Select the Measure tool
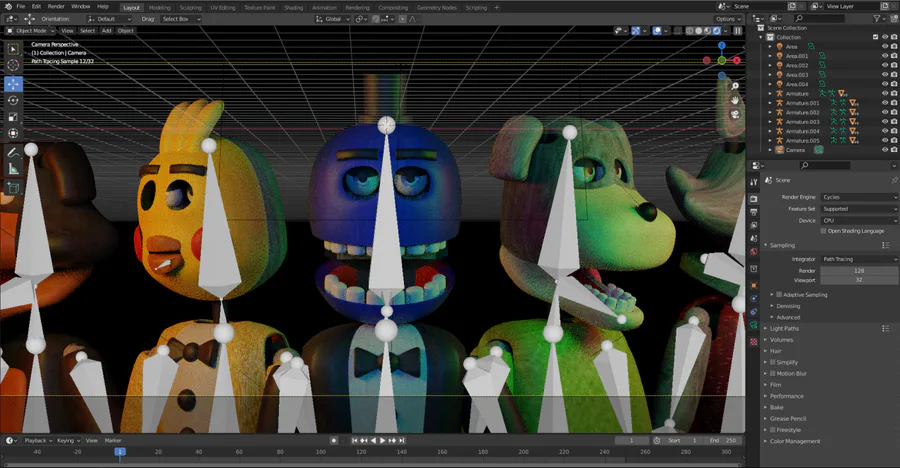 (13, 169)
